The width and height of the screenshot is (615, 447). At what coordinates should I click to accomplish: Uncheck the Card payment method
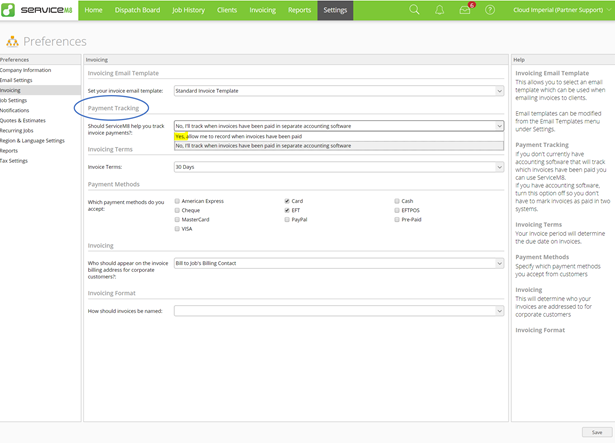click(287, 201)
